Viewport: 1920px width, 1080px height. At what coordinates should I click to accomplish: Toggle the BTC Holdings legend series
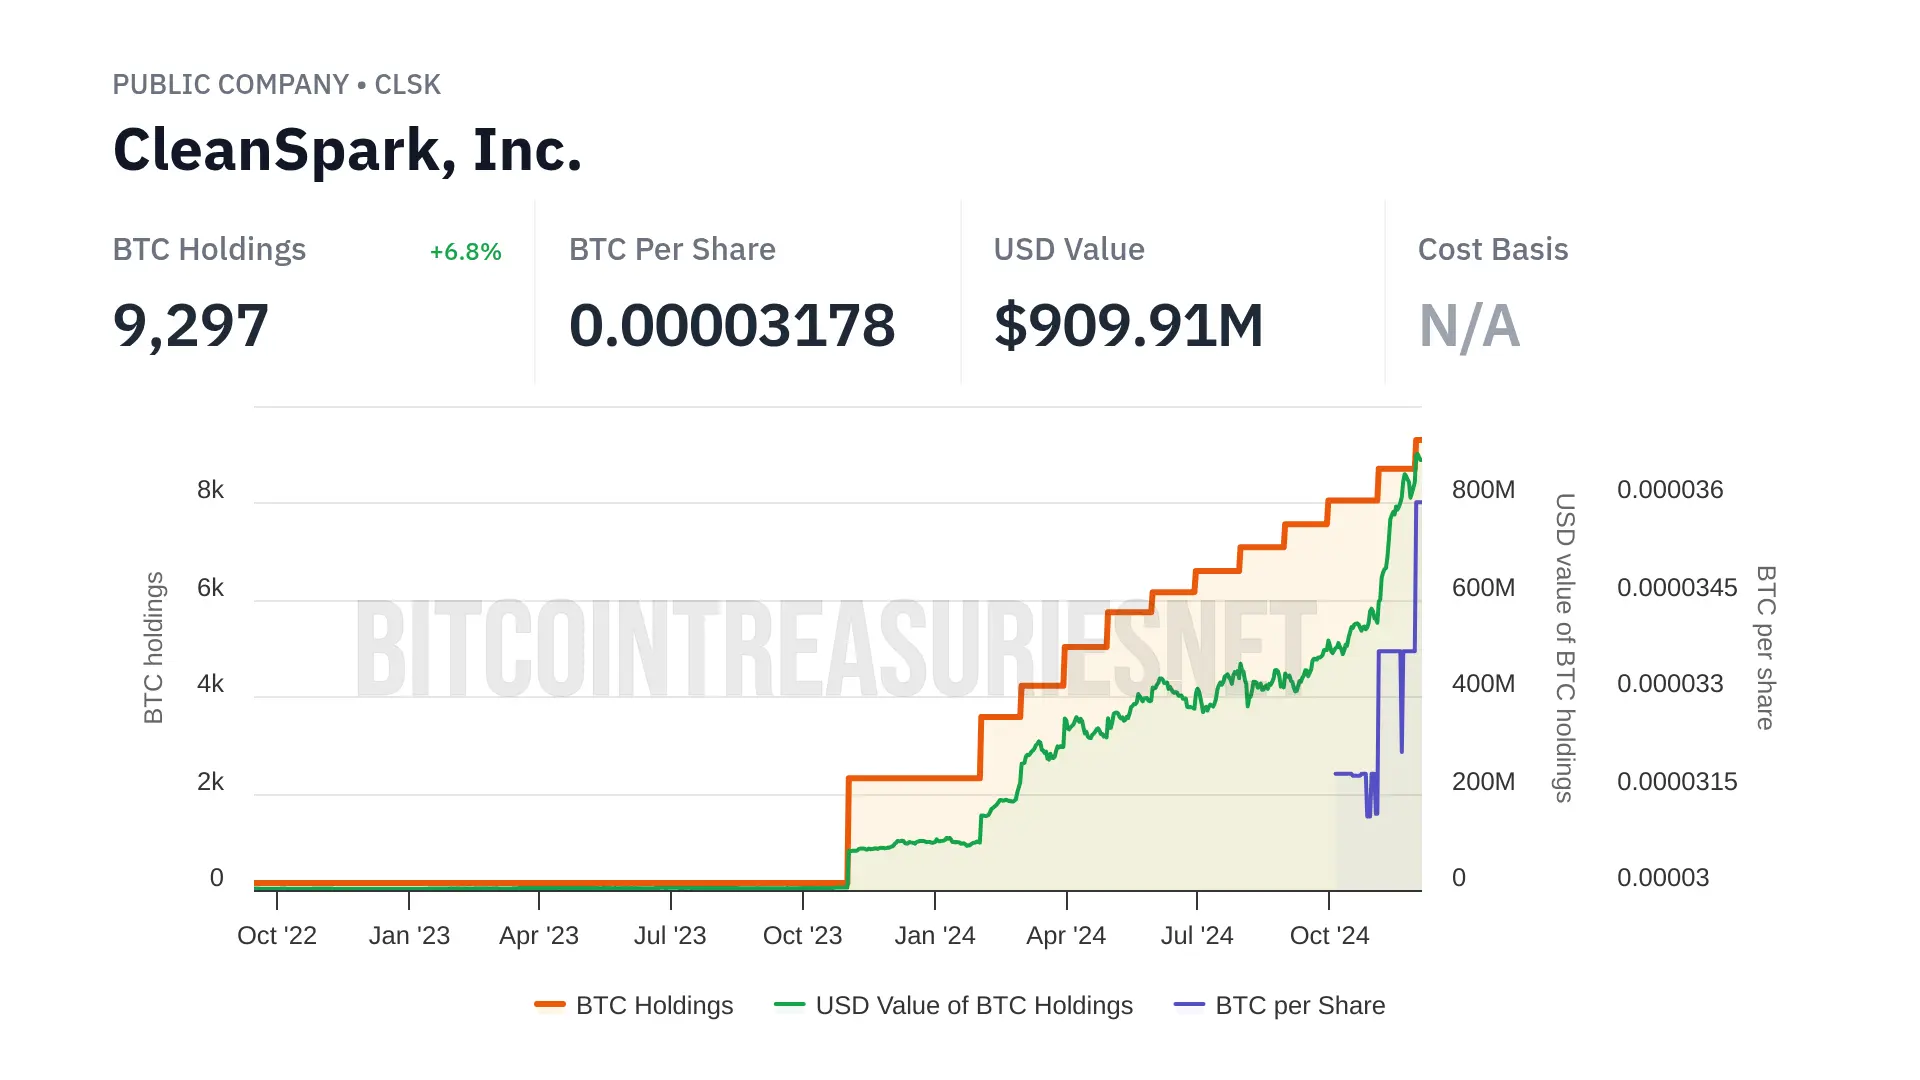(654, 1005)
